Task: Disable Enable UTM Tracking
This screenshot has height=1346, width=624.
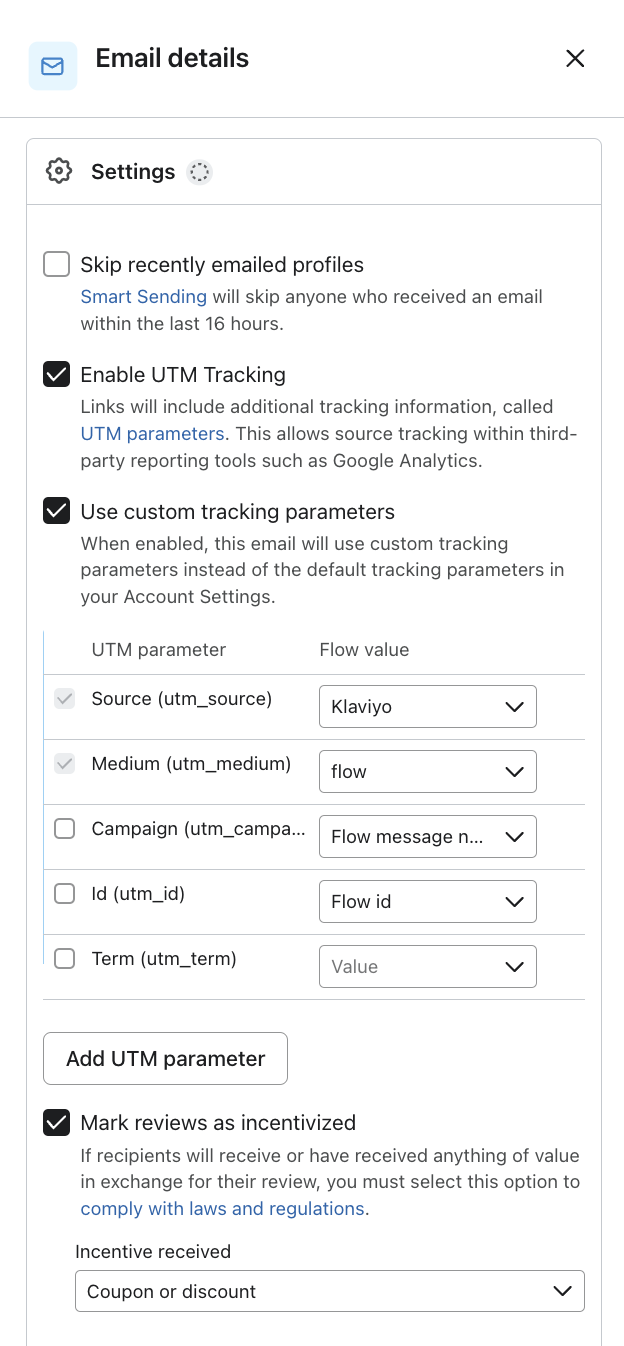Action: click(x=56, y=374)
